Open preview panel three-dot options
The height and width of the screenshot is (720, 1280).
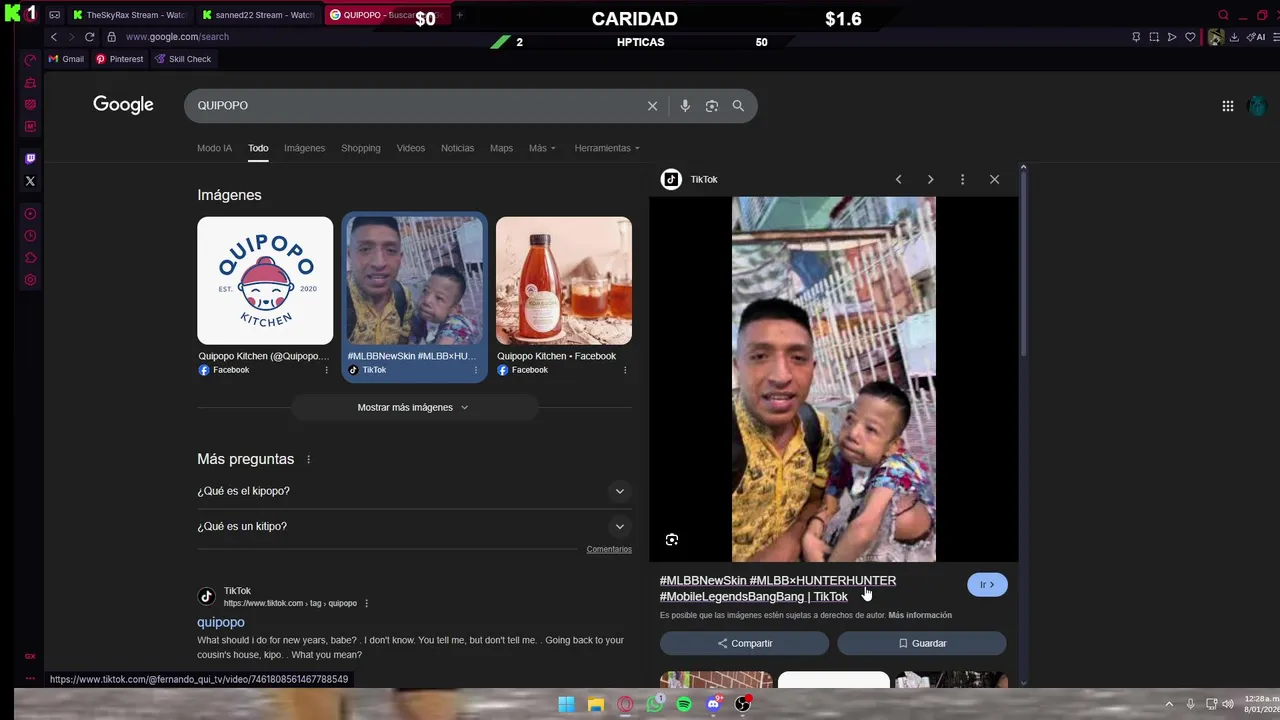coord(962,179)
